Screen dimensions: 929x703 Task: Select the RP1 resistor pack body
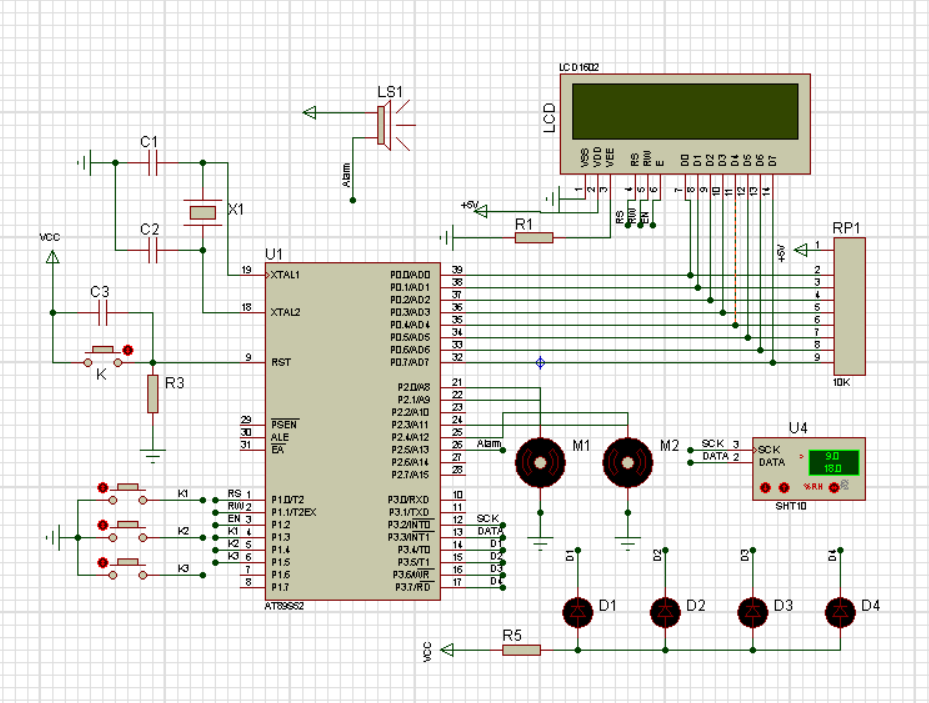(851, 308)
